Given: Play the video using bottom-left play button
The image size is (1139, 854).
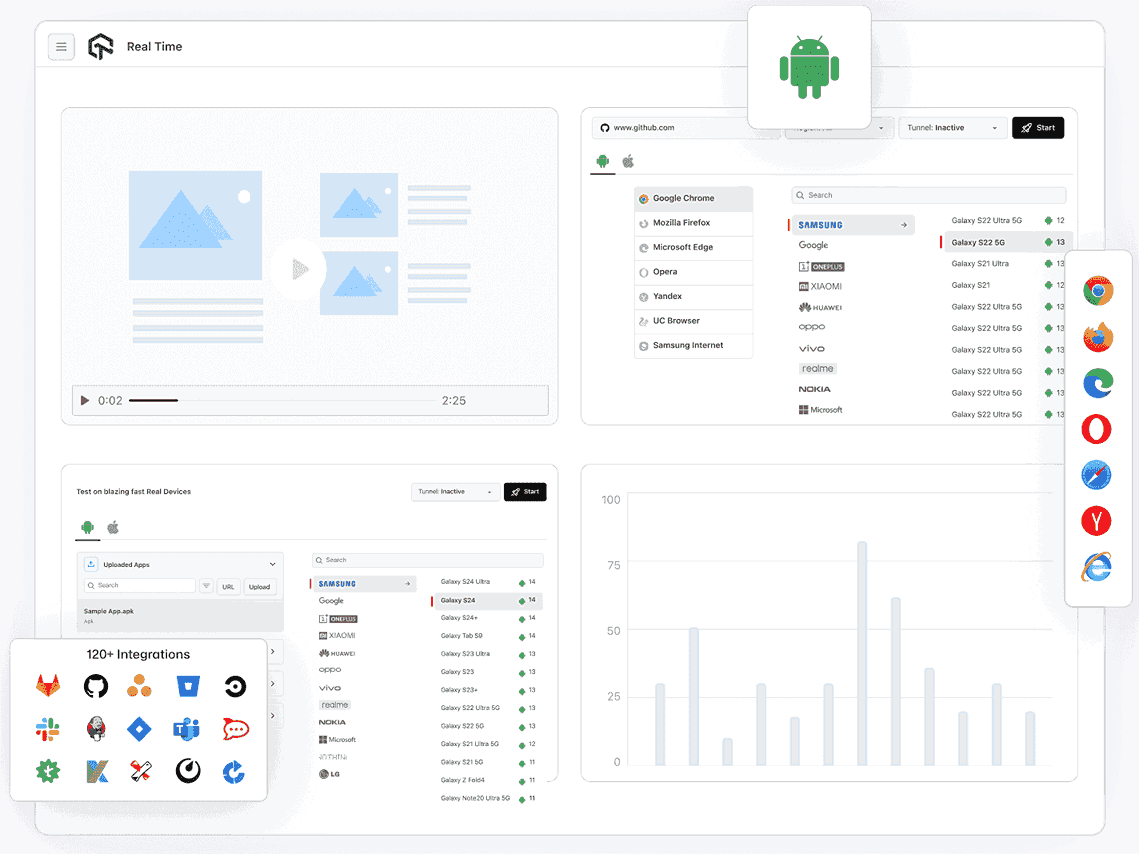Looking at the screenshot, I should (84, 400).
